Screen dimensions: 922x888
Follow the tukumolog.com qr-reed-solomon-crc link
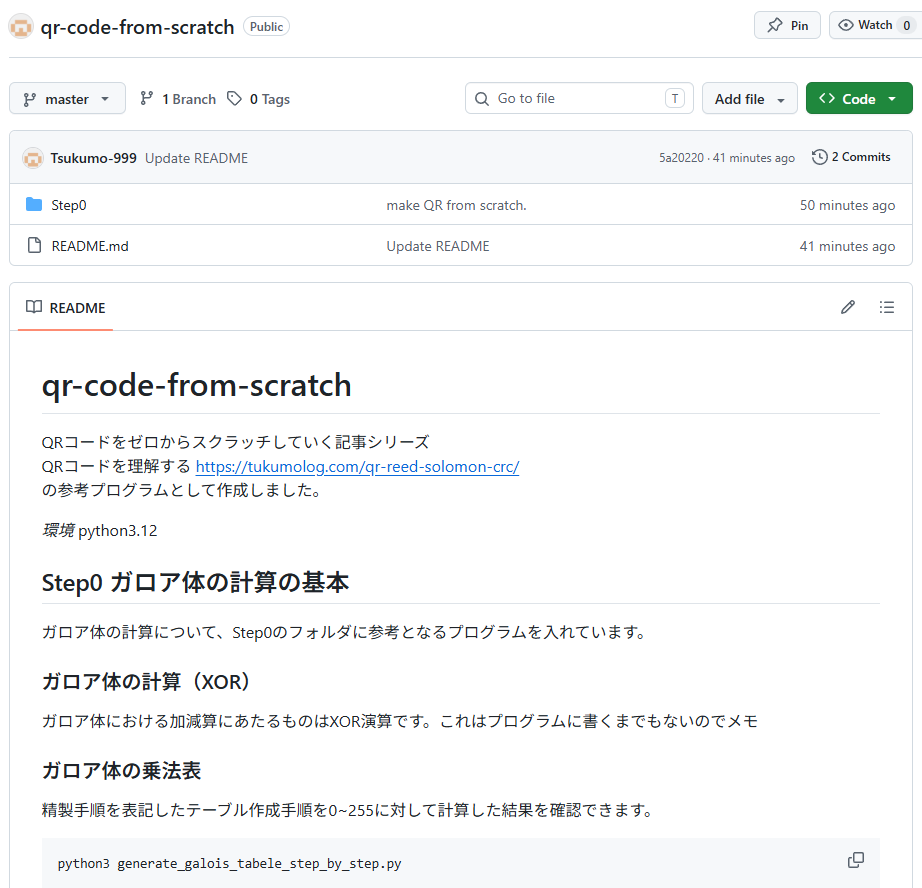tap(358, 466)
